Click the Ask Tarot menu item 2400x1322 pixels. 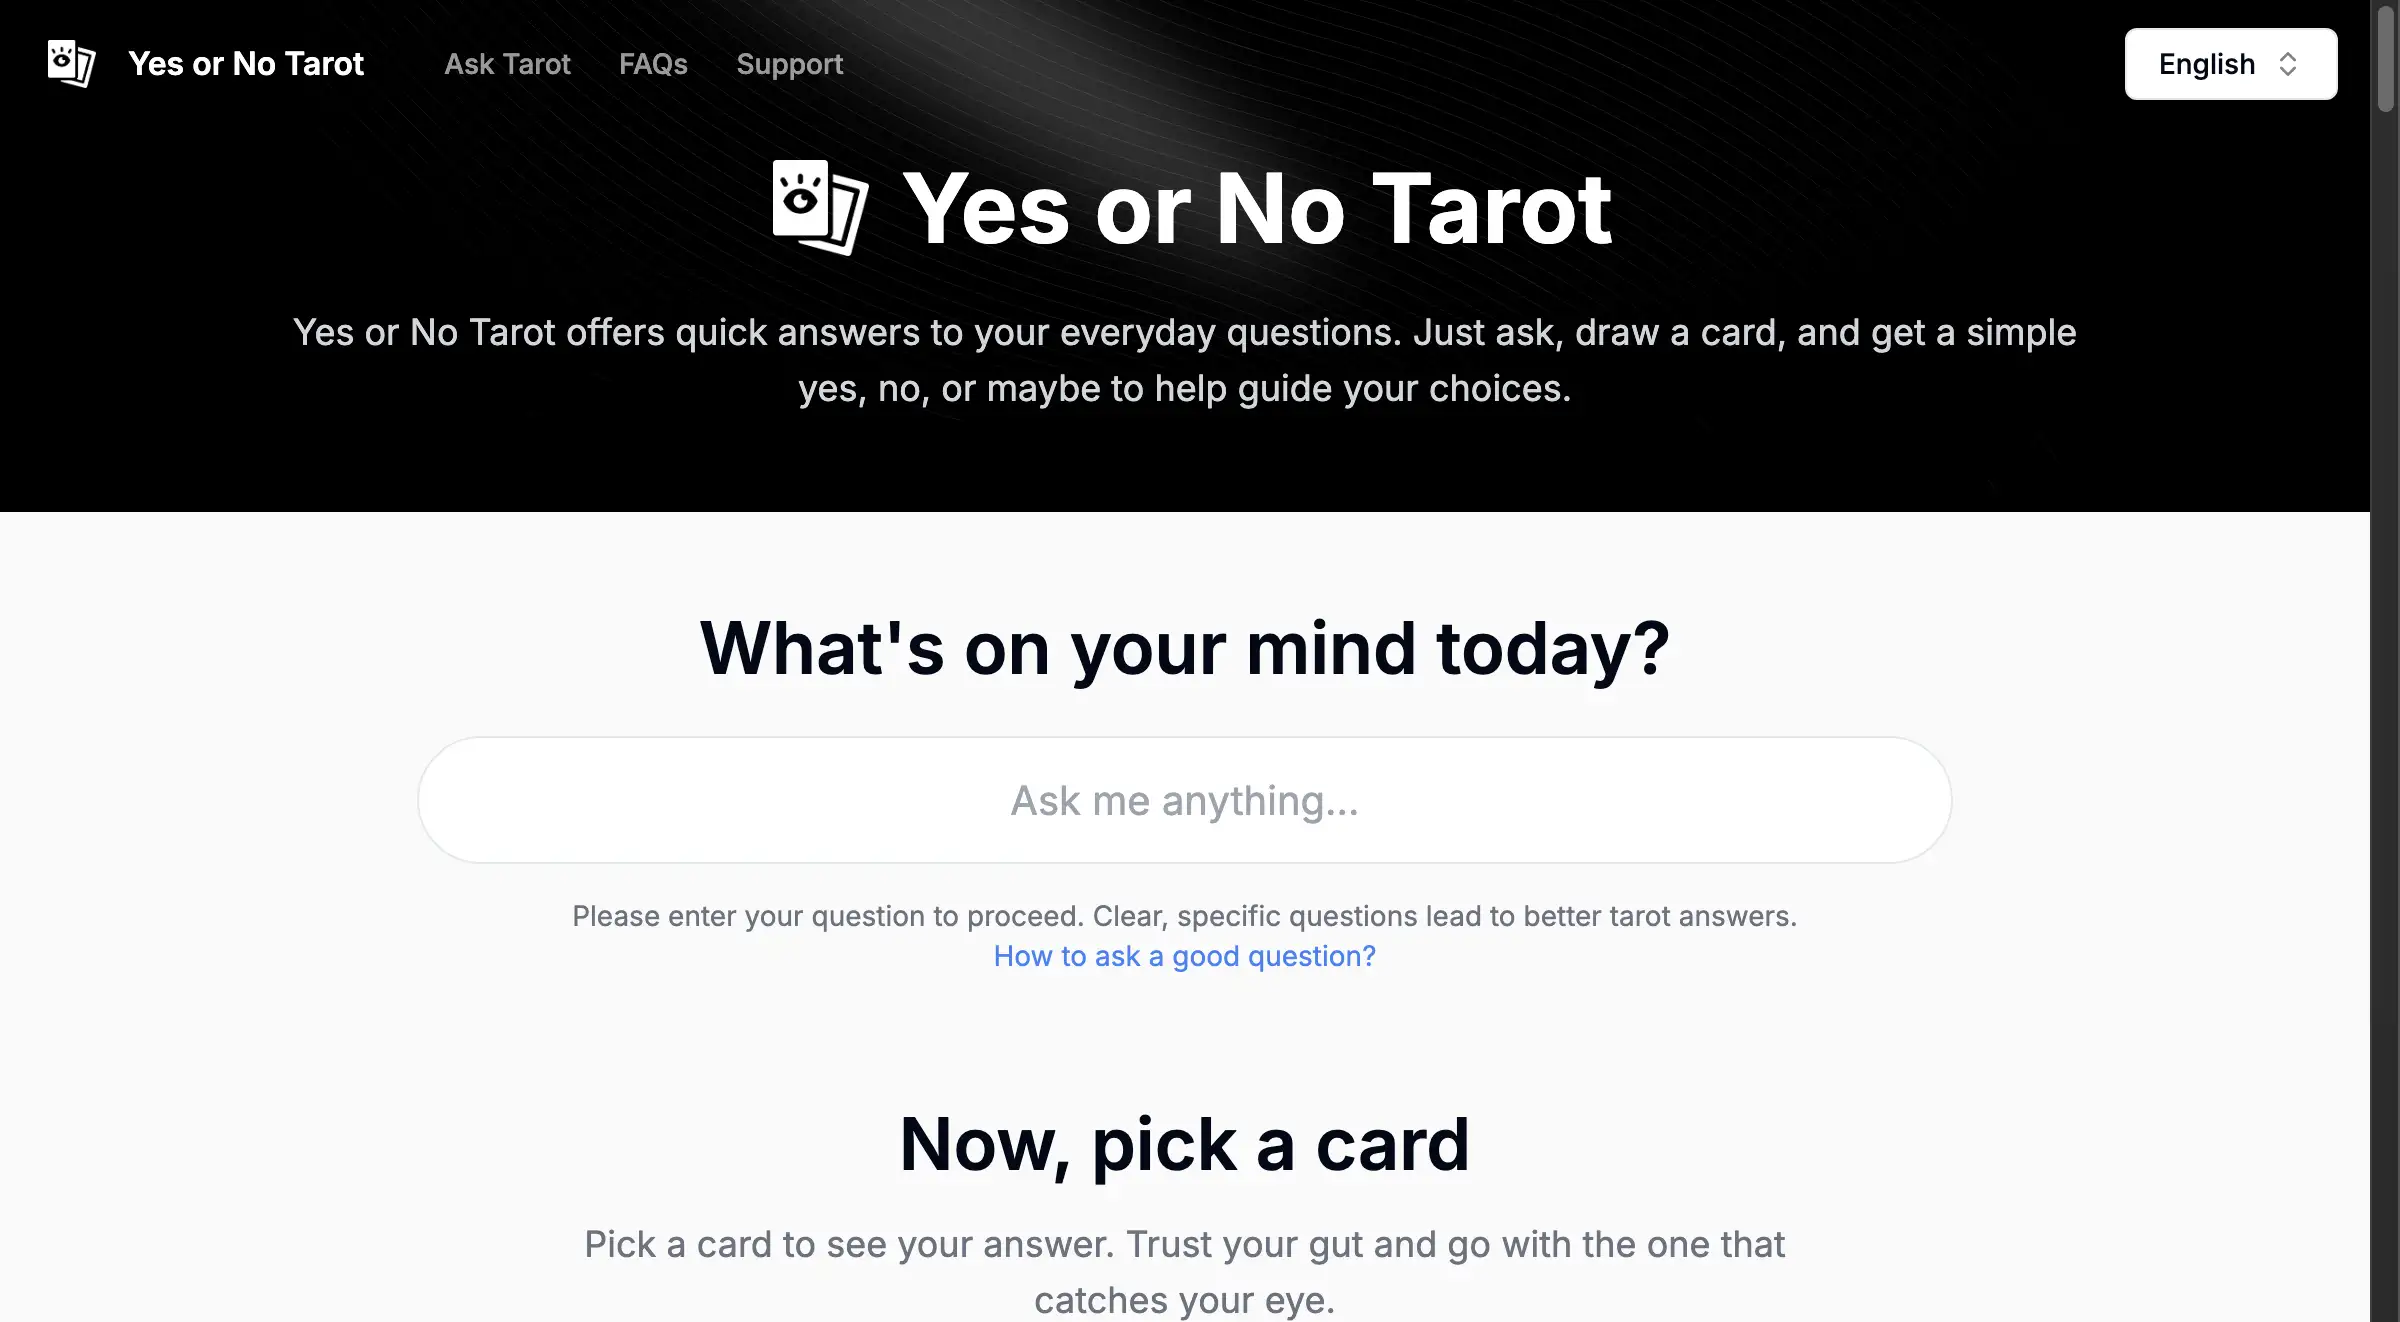(508, 63)
